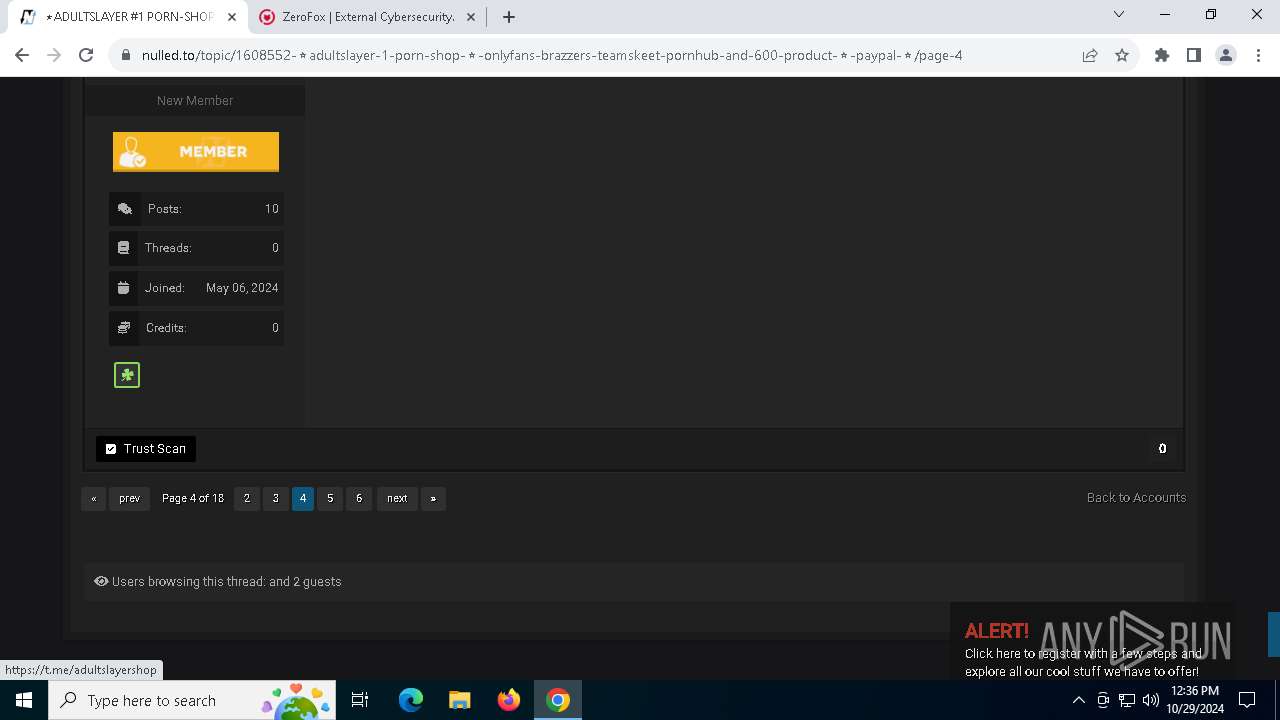Reload the page
1280x720 pixels.
[x=86, y=55]
